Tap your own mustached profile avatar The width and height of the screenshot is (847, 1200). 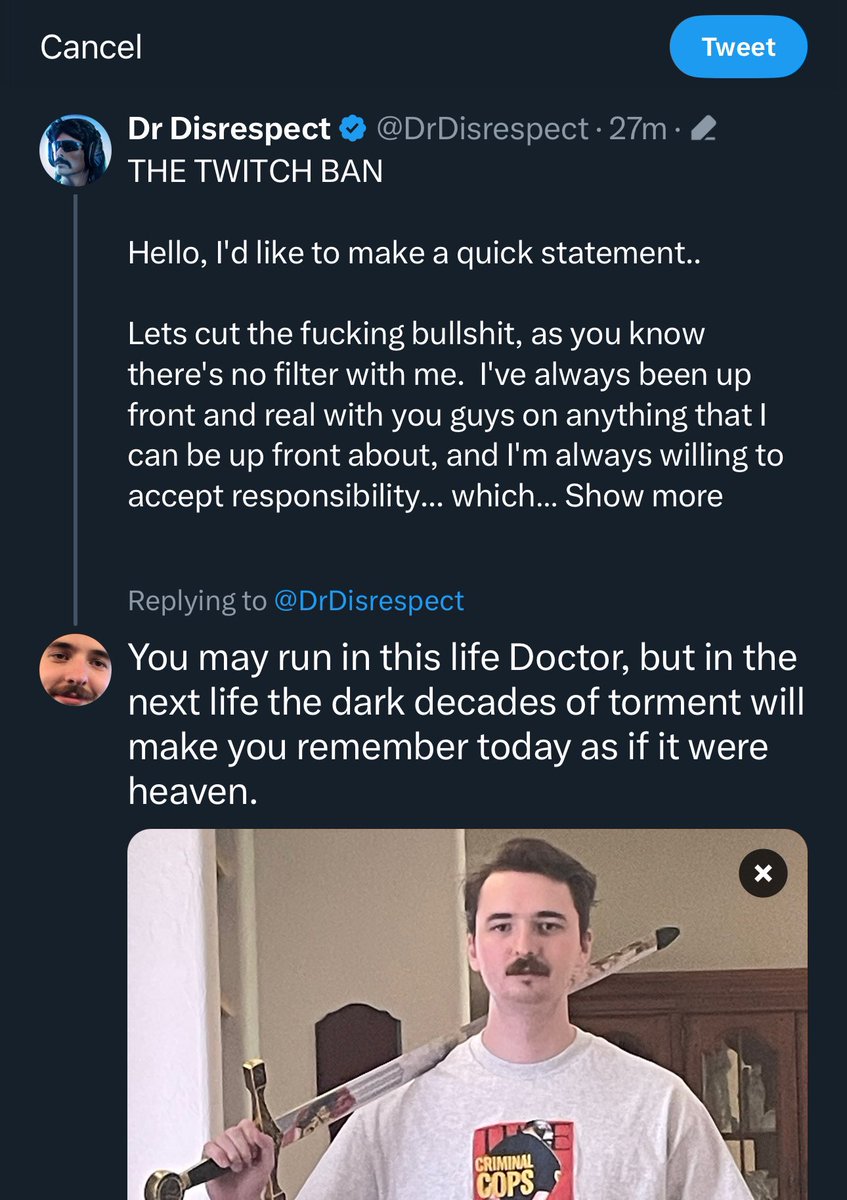75,669
